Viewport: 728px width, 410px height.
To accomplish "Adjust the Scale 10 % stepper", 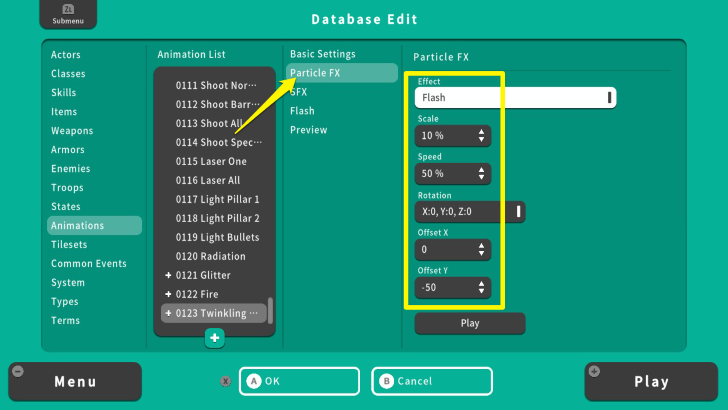I will point(453,136).
